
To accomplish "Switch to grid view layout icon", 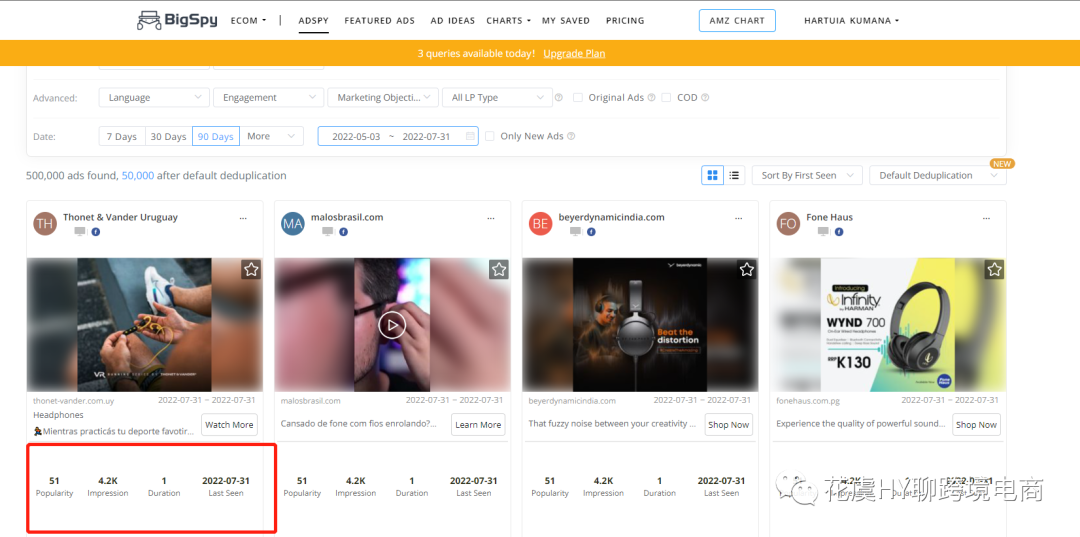I will pyautogui.click(x=713, y=175).
